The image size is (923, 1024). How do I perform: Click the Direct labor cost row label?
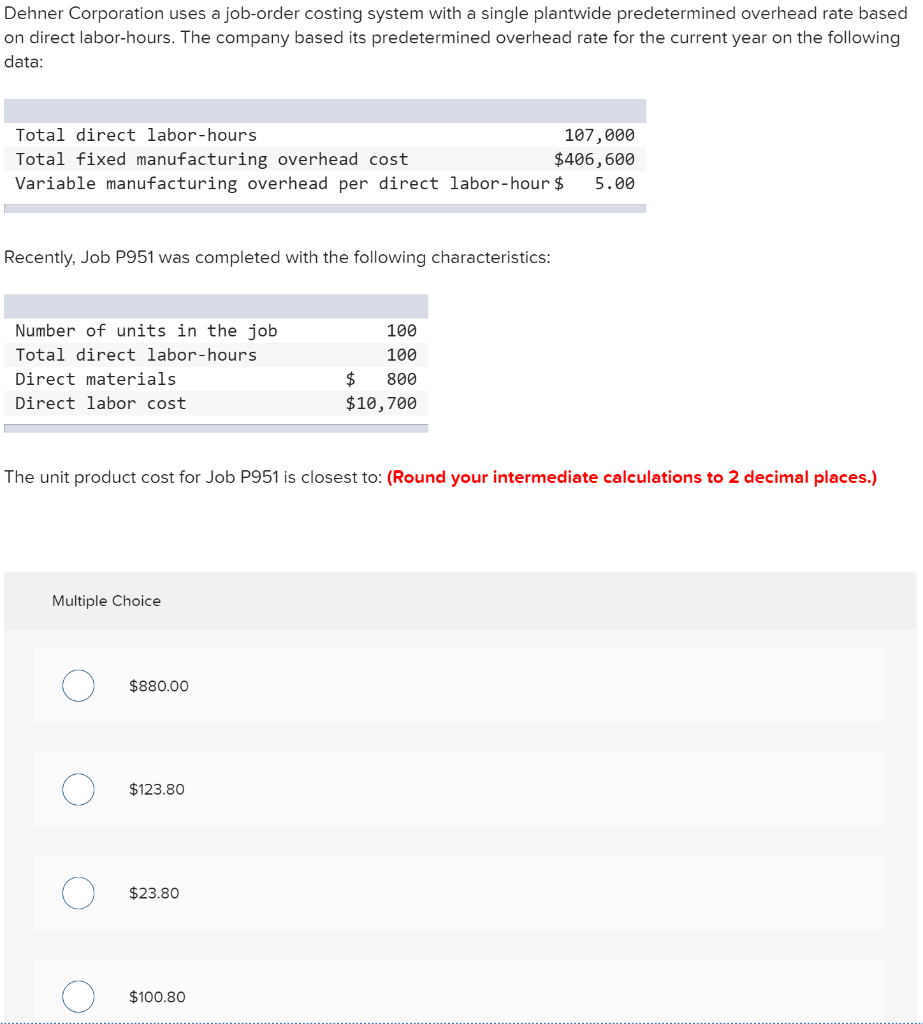point(101,404)
